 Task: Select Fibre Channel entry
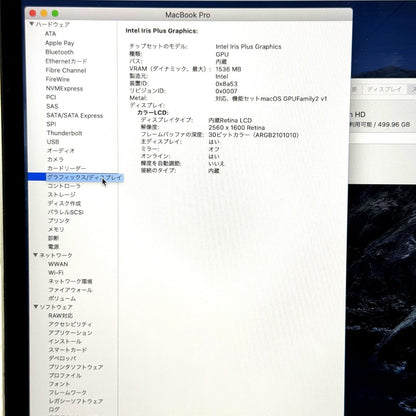pyautogui.click(x=66, y=70)
